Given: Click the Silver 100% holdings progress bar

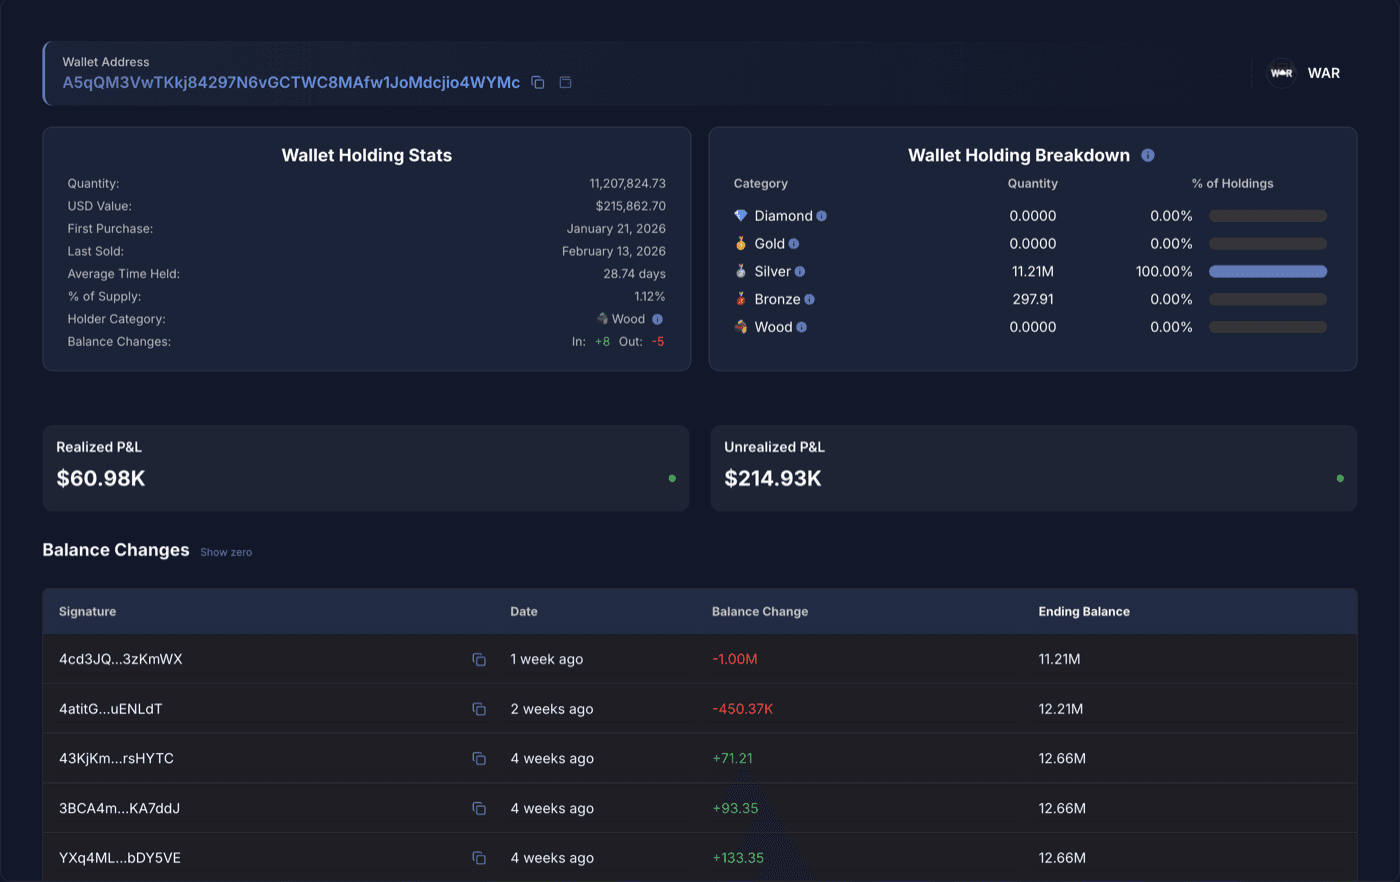Looking at the screenshot, I should pos(1267,271).
